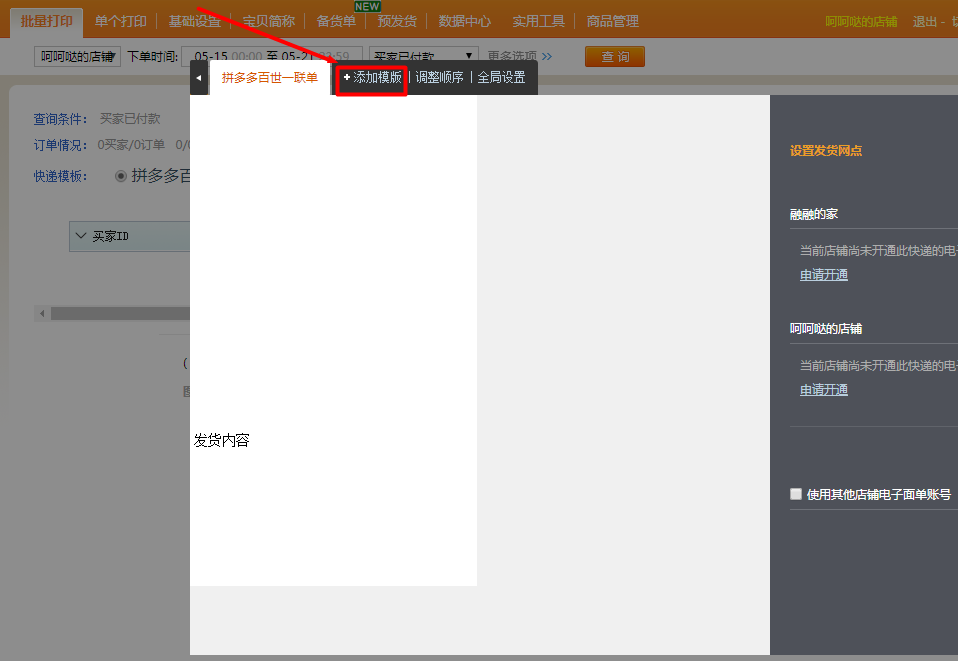Switch to the 拼多多百世一联单 tab
Viewport: 958px width, 661px height.
click(270, 78)
